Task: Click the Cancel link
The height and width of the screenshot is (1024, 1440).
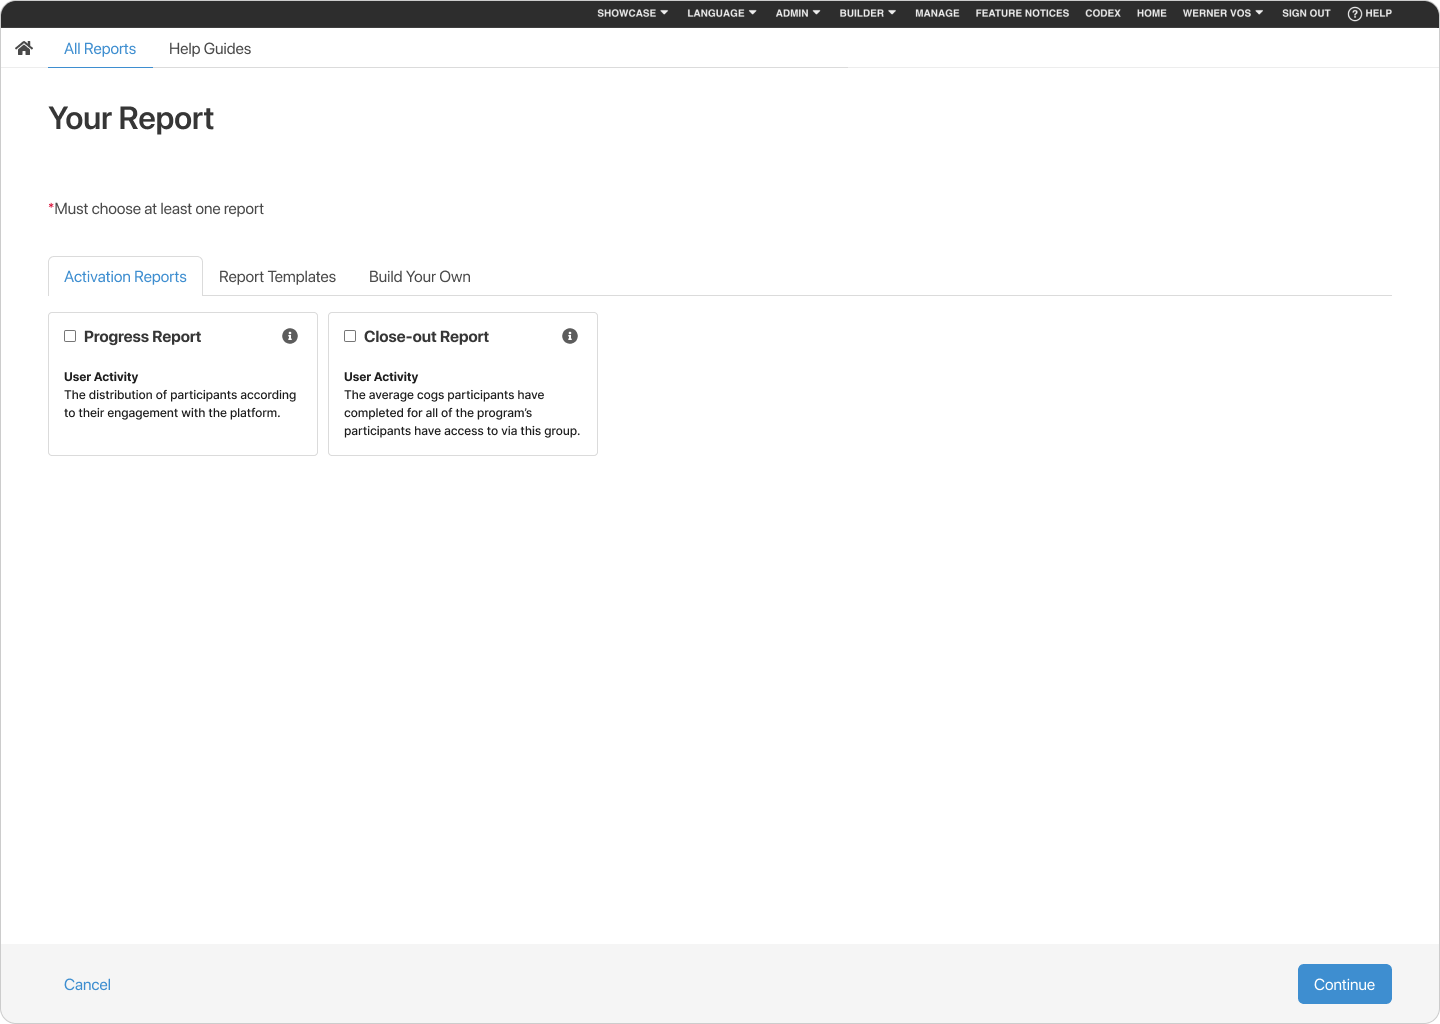Action: click(x=87, y=984)
